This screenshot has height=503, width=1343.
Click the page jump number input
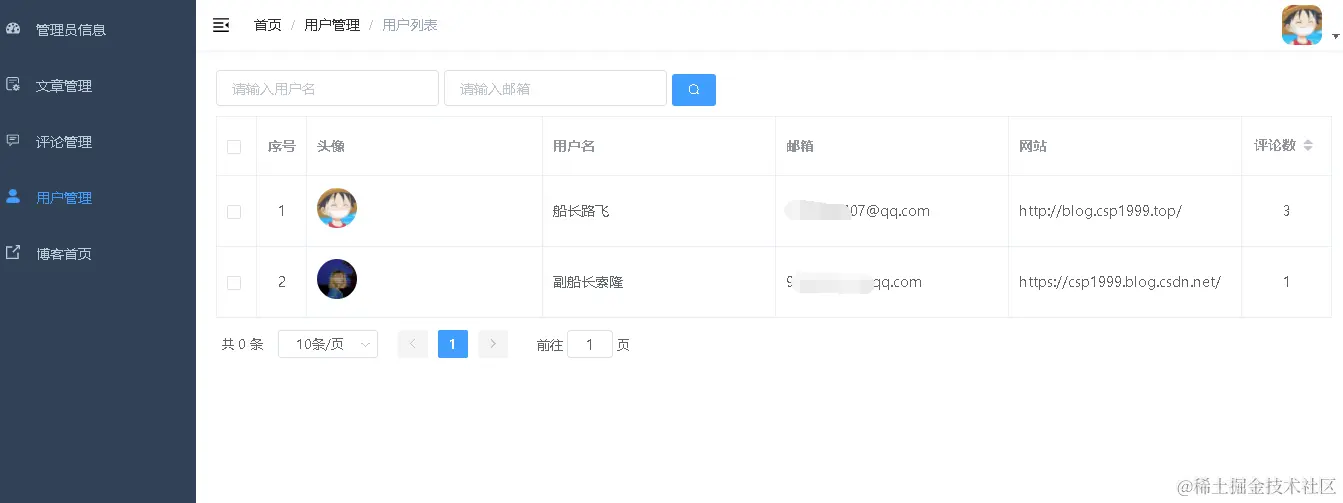click(x=590, y=344)
